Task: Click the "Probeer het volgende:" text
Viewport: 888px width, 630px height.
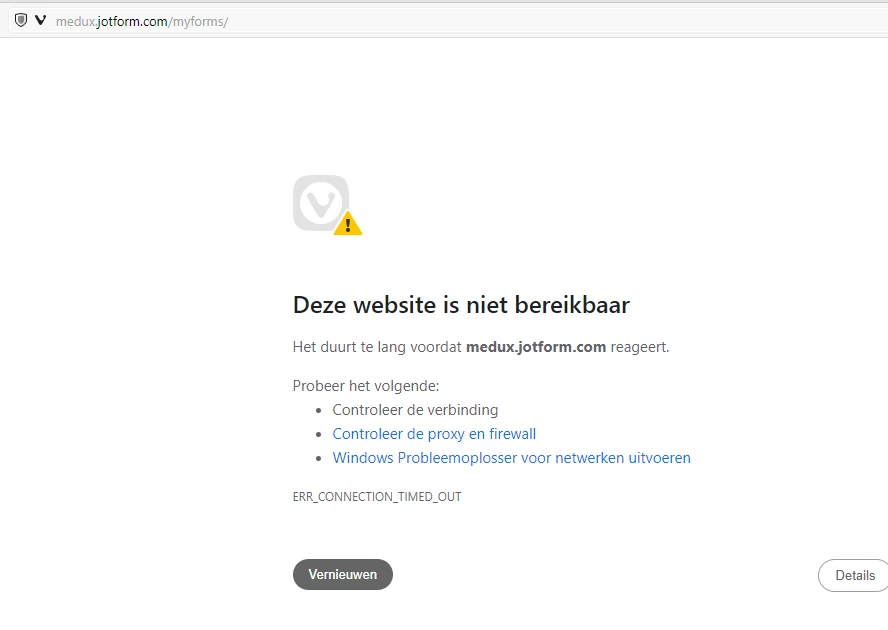Action: click(x=366, y=385)
